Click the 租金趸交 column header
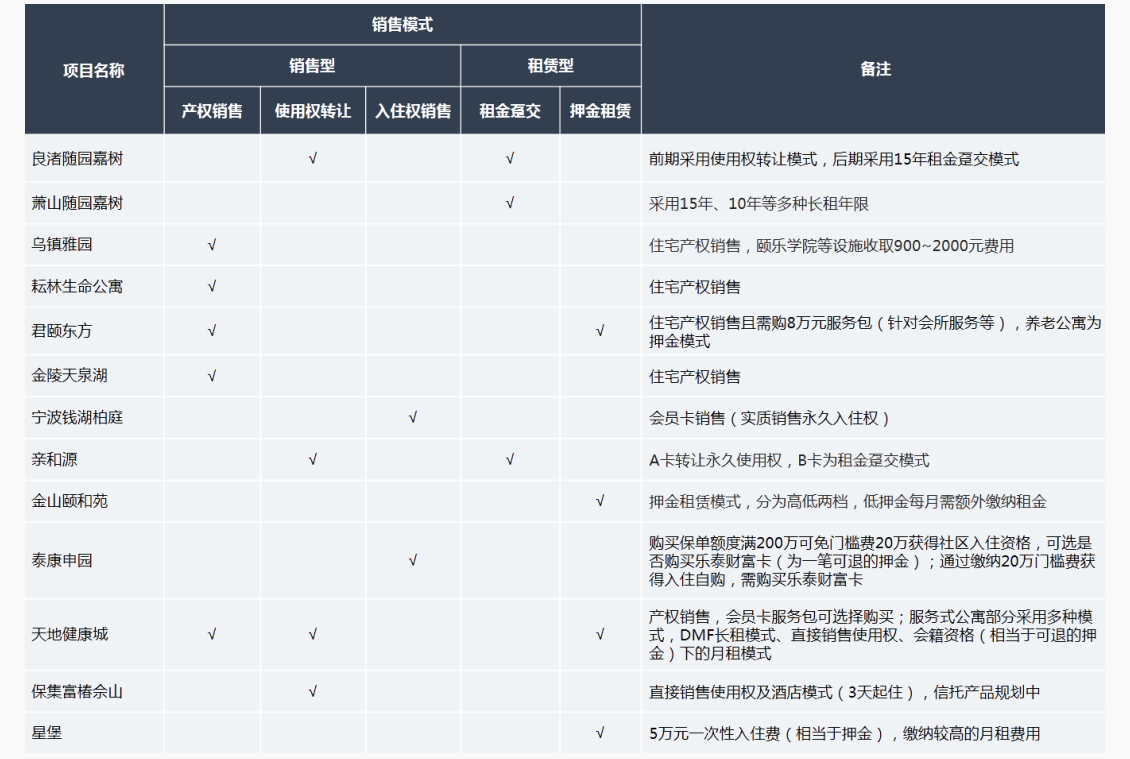The image size is (1130, 759). click(x=510, y=111)
